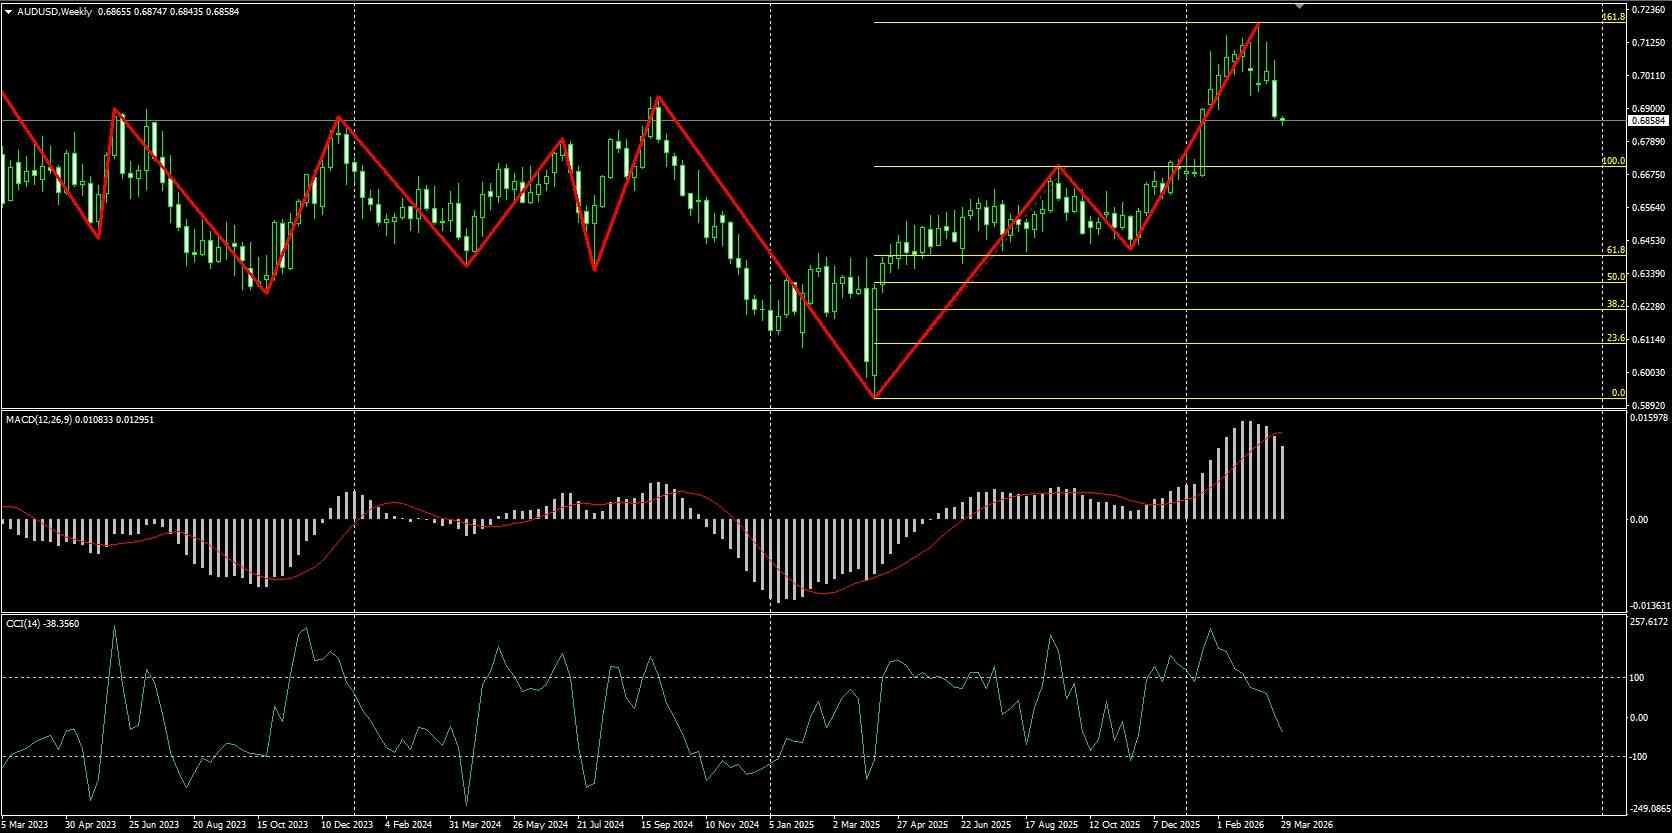Click the gray chart shift triangle marker
This screenshot has height=833, width=1672.
pyautogui.click(x=1299, y=5)
